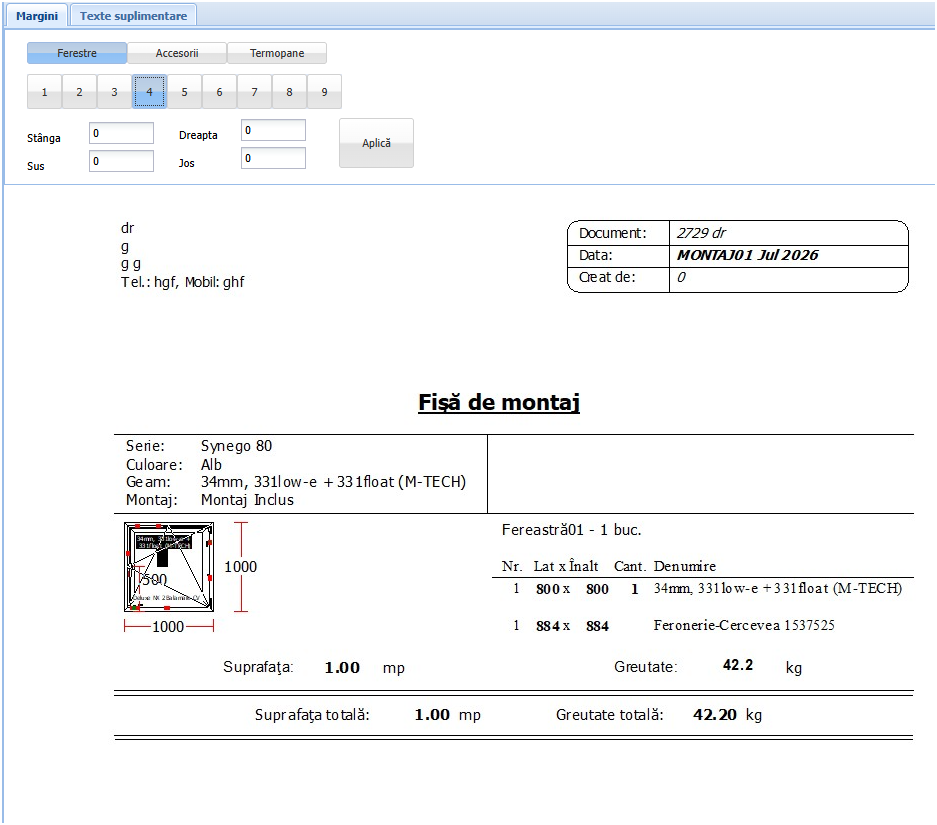Click the 'Alb' colour value
The width and height of the screenshot is (937, 825).
click(x=211, y=465)
